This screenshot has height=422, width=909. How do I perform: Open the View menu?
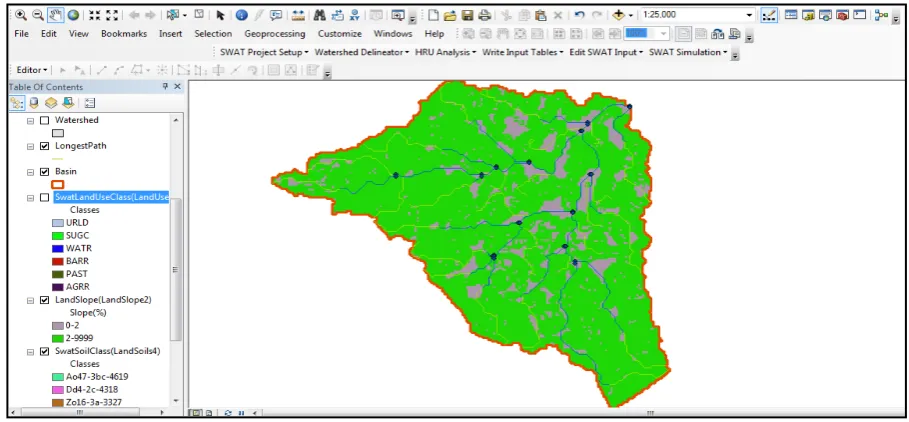[x=79, y=34]
